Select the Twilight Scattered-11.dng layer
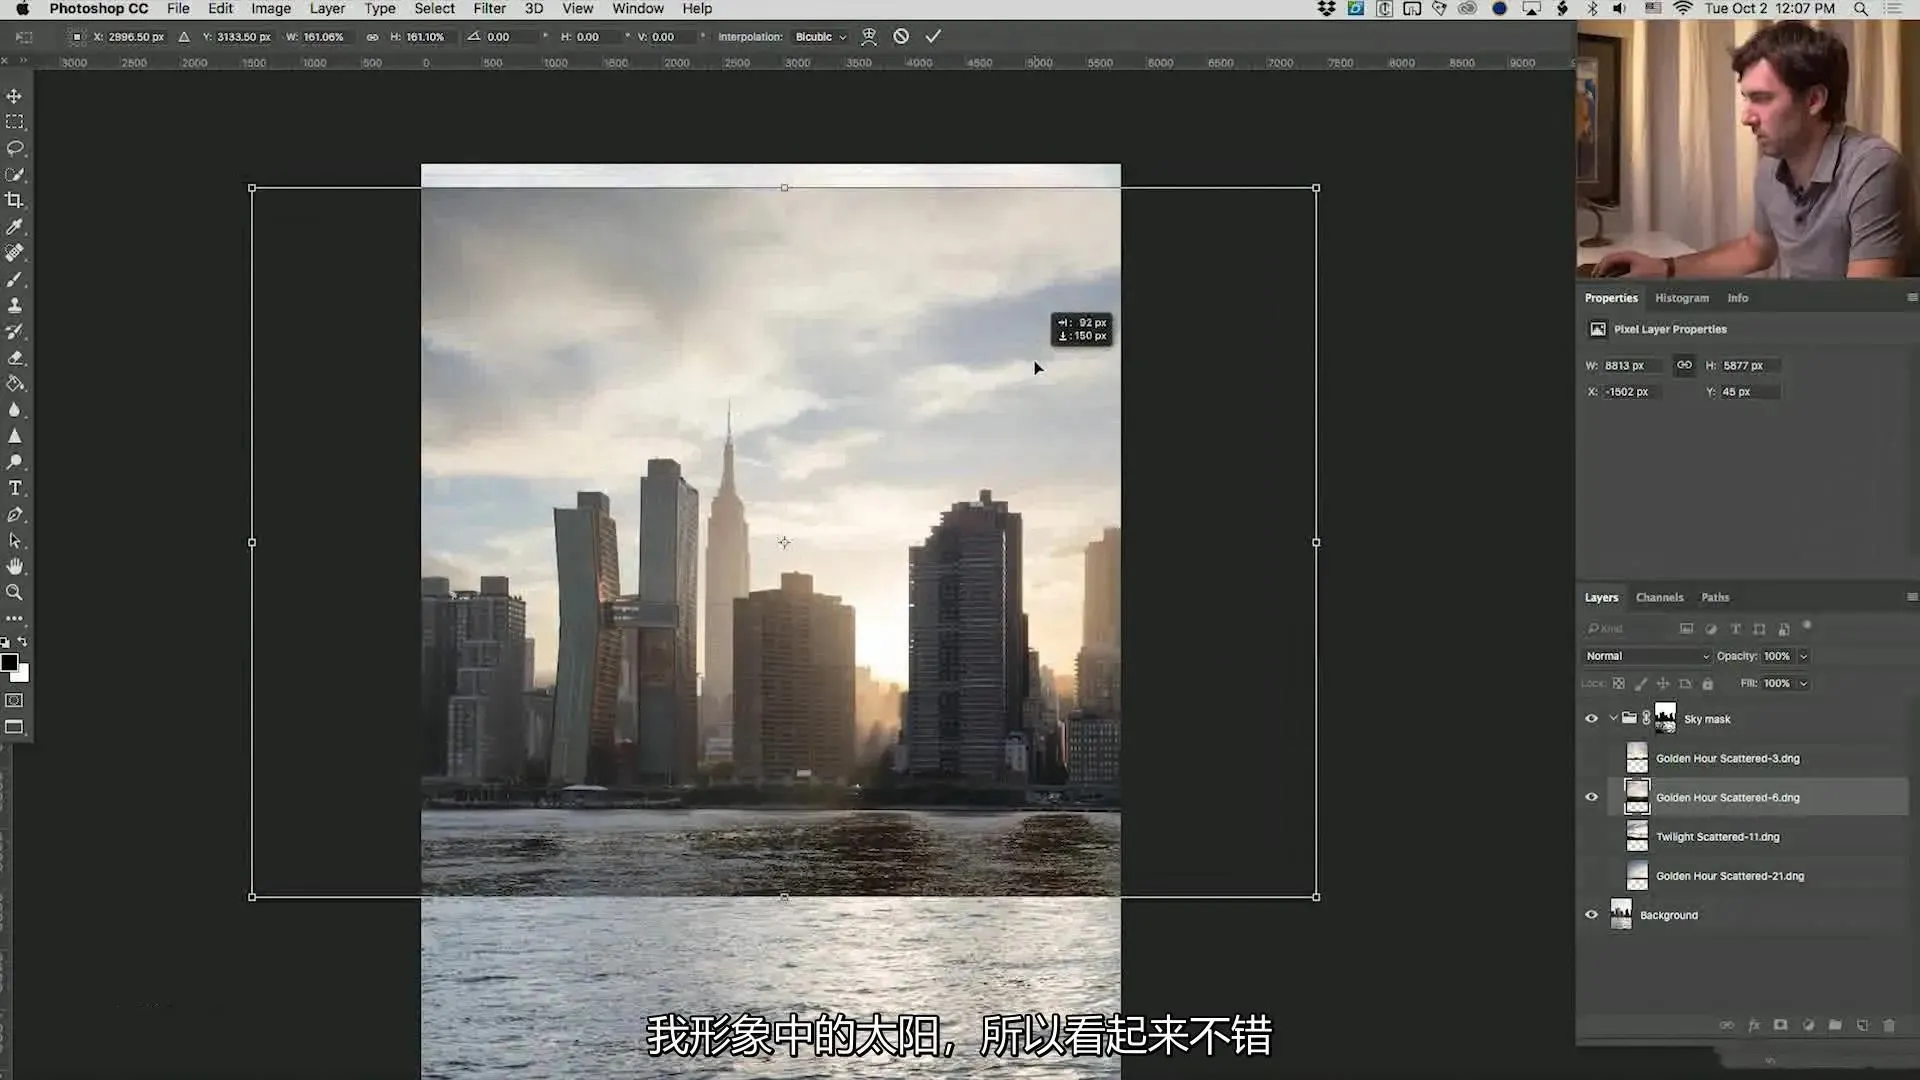Viewport: 1920px width, 1080px height. tap(1717, 837)
